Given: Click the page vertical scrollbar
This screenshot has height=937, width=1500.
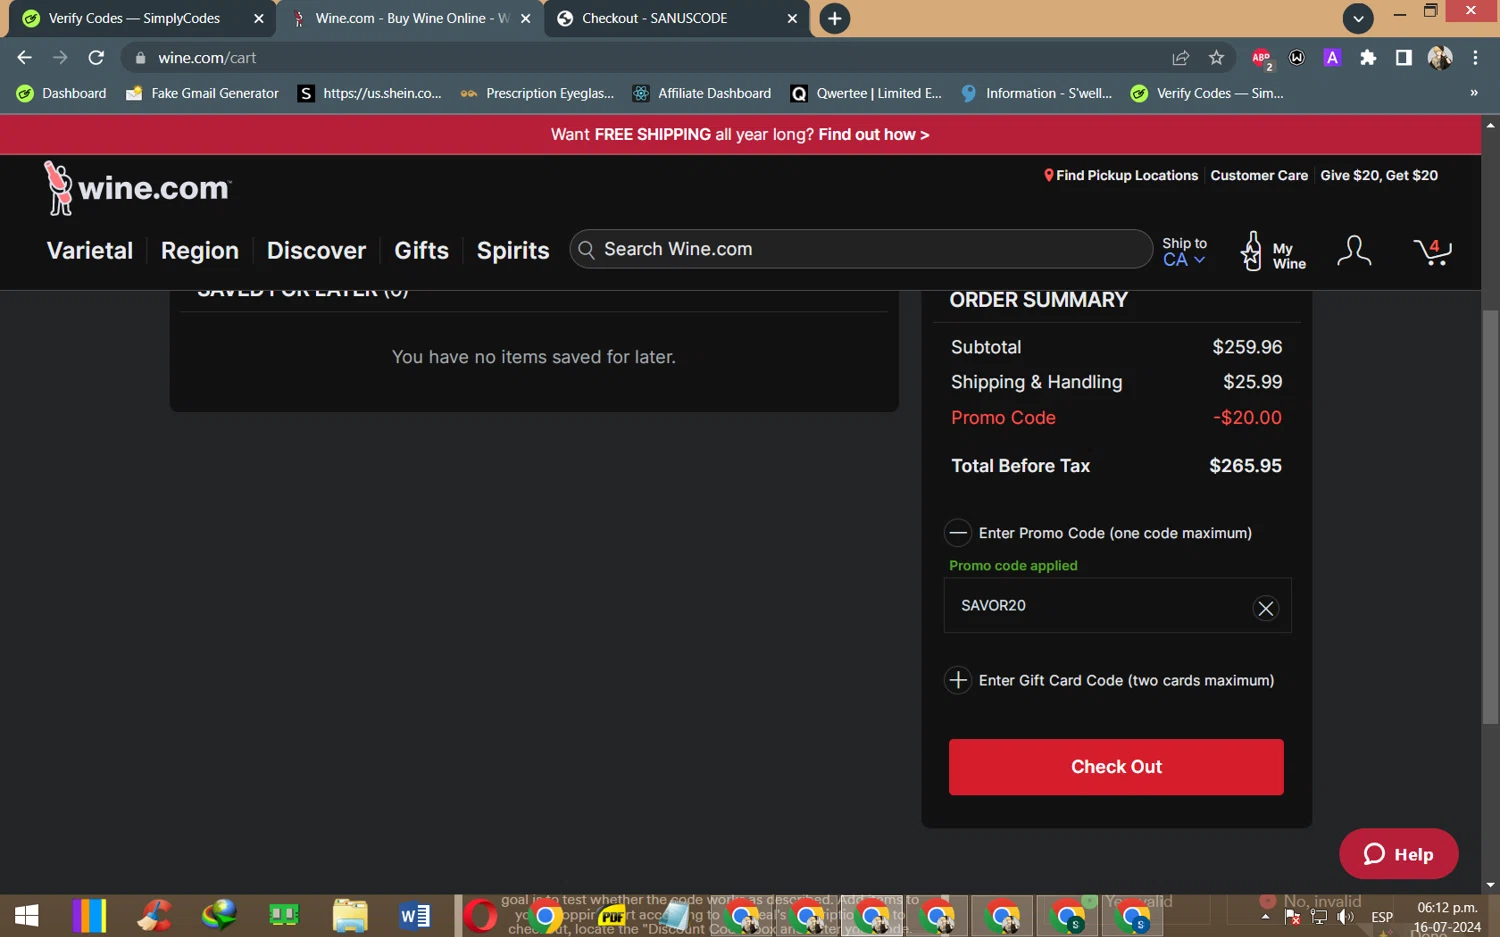Looking at the screenshot, I should (x=1490, y=517).
